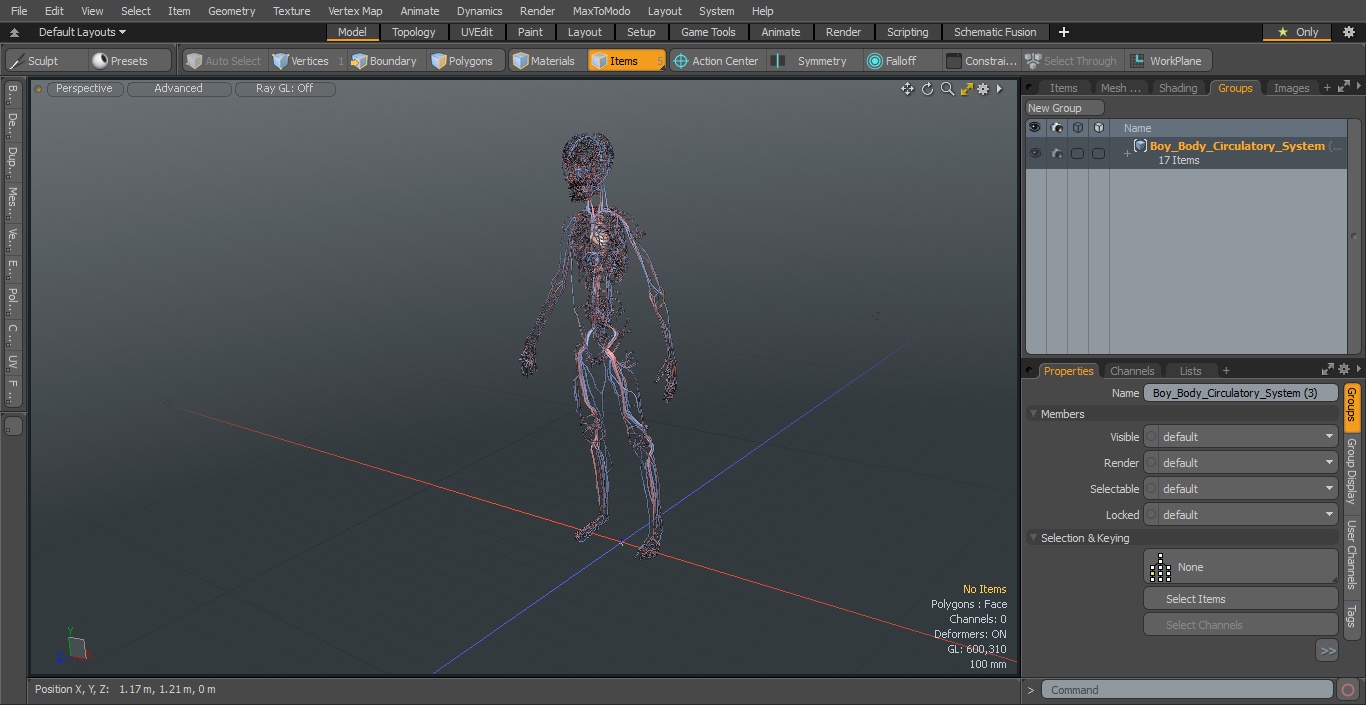Click the viewport pan/move icon

pyautogui.click(x=907, y=89)
